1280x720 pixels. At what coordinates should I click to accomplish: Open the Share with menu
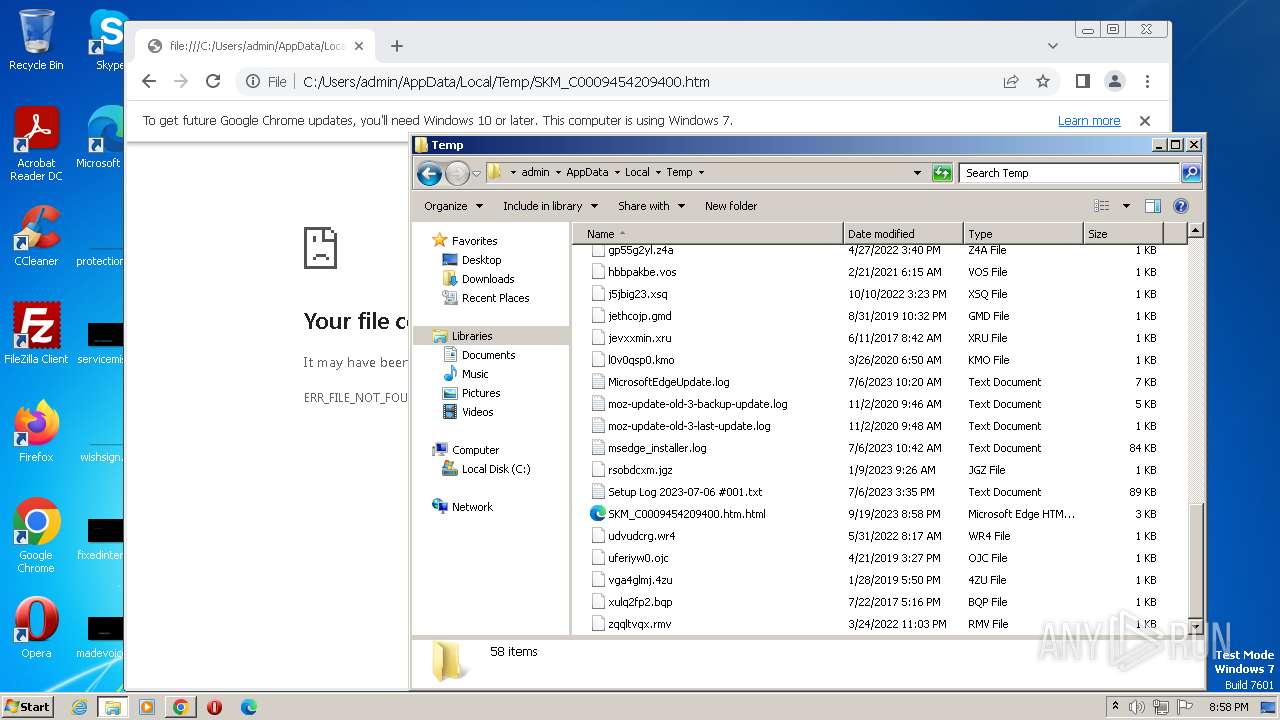tap(651, 206)
